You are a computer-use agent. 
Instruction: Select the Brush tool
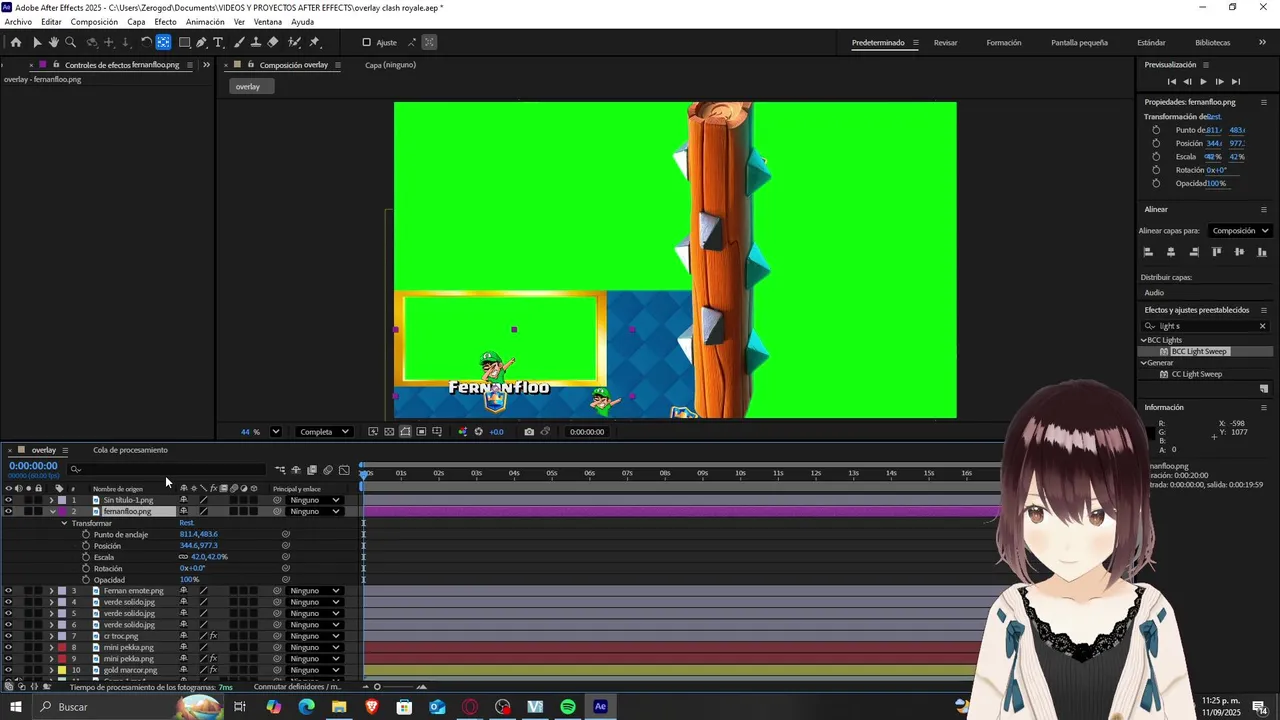pos(240,42)
